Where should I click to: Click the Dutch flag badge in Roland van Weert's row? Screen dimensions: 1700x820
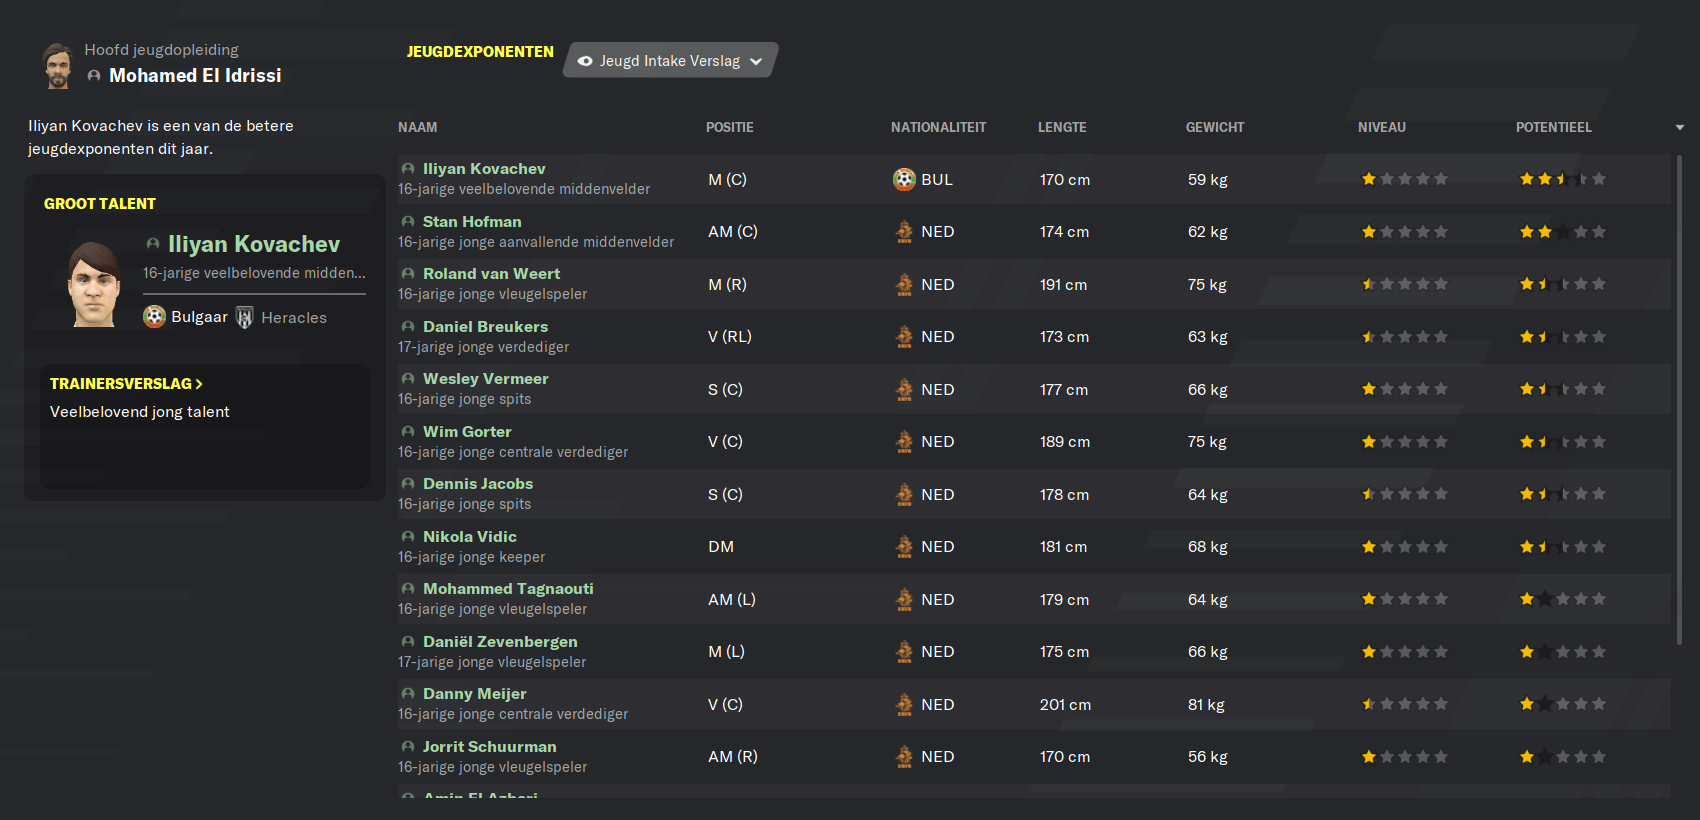click(x=904, y=285)
